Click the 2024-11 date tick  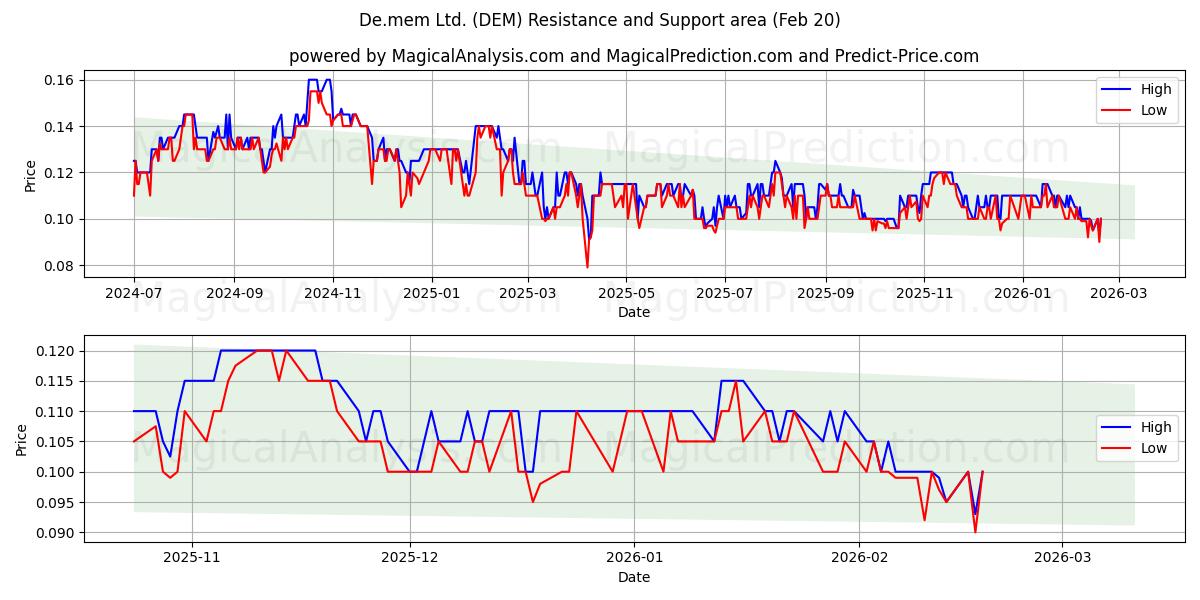click(x=332, y=294)
